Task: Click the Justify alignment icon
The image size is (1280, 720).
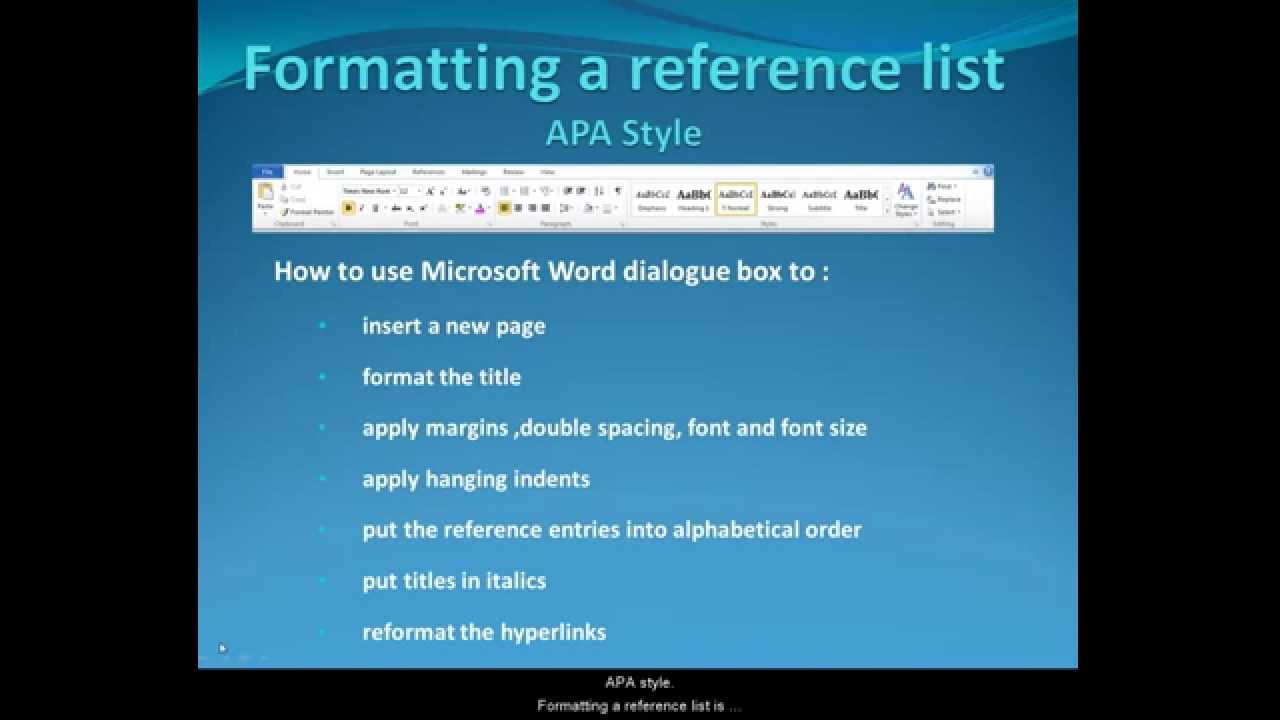Action: tap(546, 208)
